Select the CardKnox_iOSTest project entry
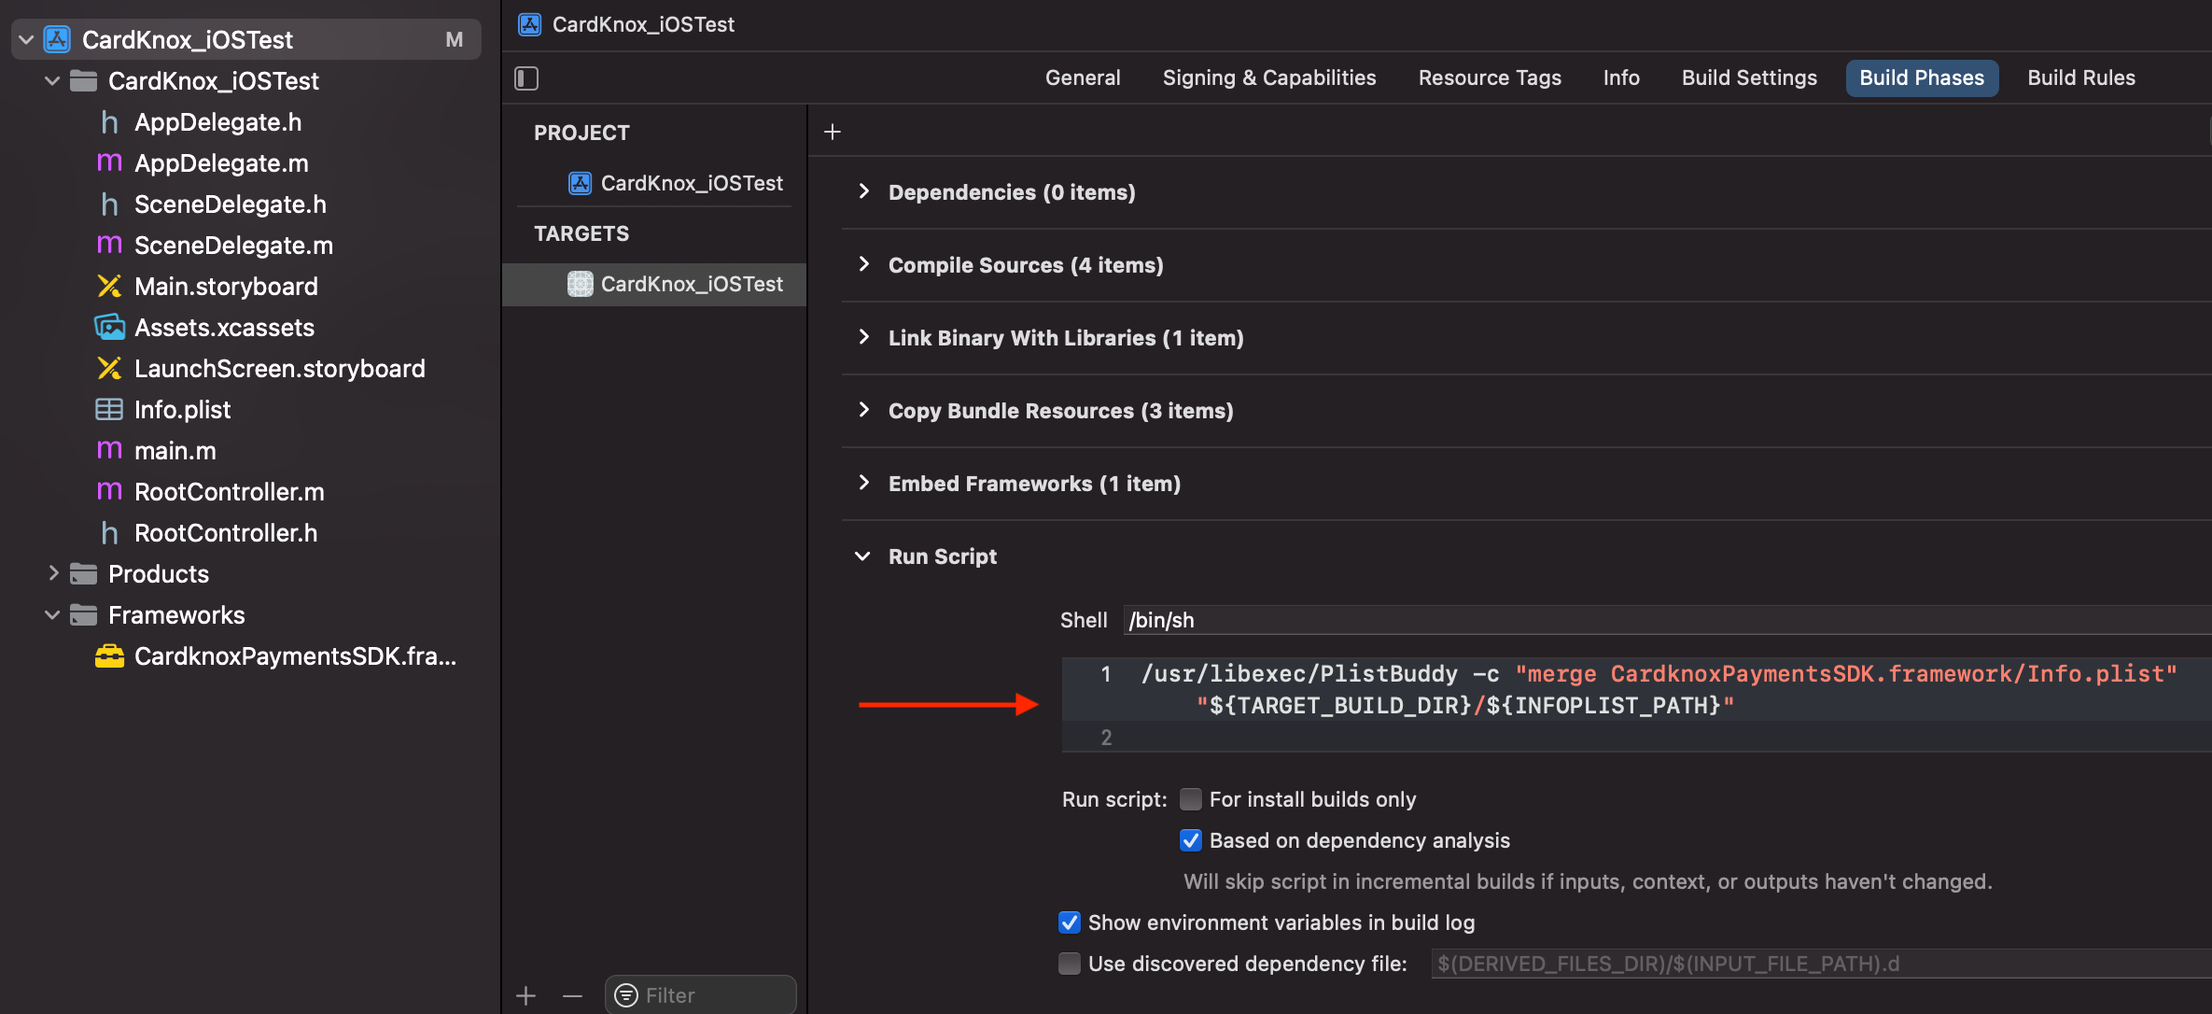Screen dimensions: 2212x1014 point(690,183)
